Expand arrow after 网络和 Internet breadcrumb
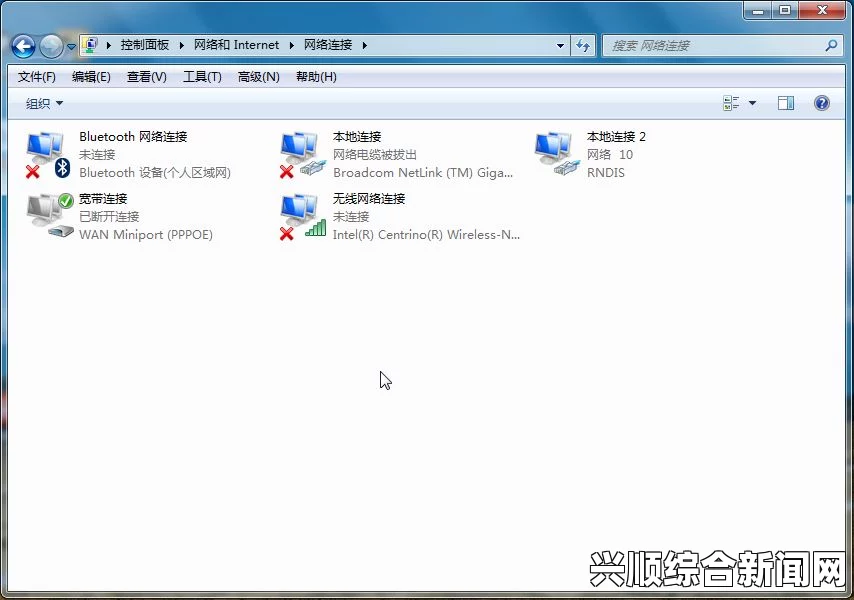The height and width of the screenshot is (600, 854). pyautogui.click(x=291, y=45)
